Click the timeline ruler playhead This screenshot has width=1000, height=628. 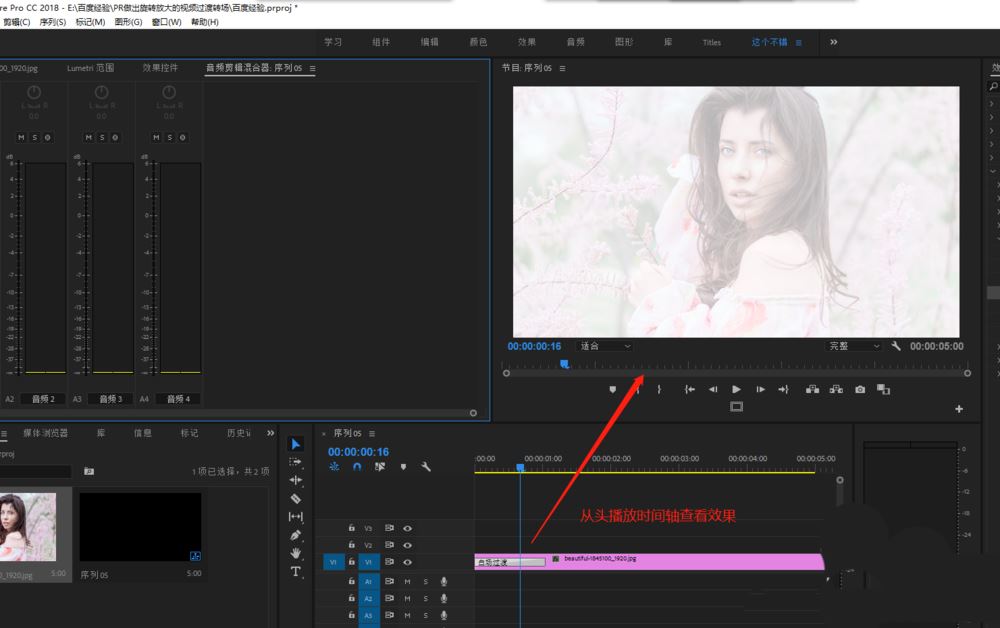click(x=520, y=468)
